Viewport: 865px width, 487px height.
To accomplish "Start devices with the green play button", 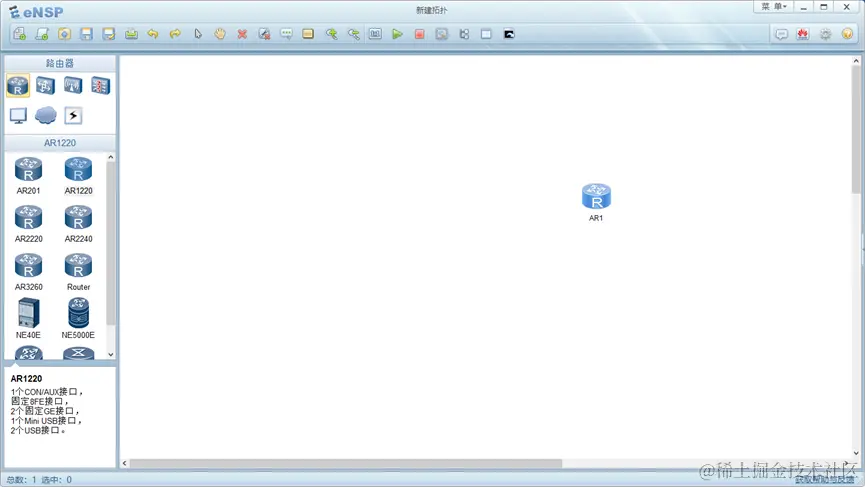I will click(397, 34).
